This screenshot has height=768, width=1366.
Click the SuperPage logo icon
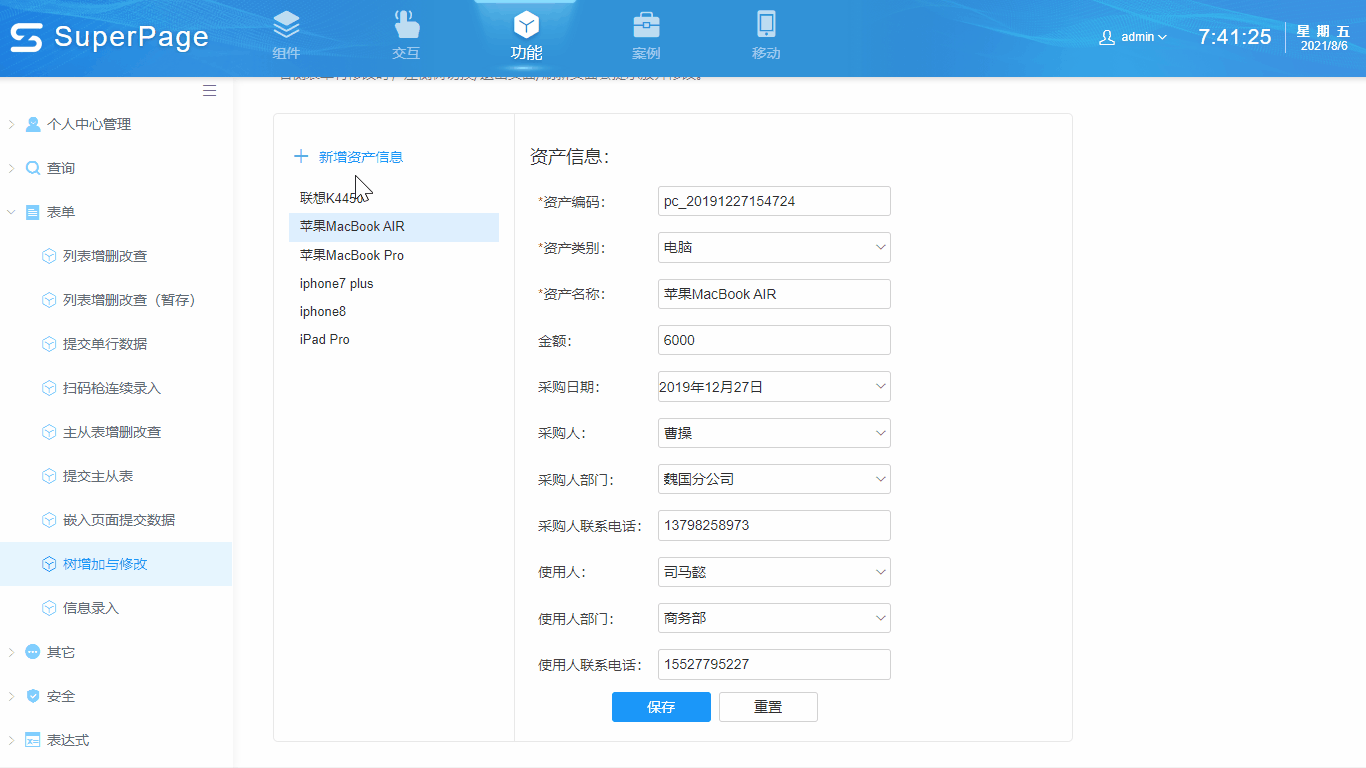26,37
